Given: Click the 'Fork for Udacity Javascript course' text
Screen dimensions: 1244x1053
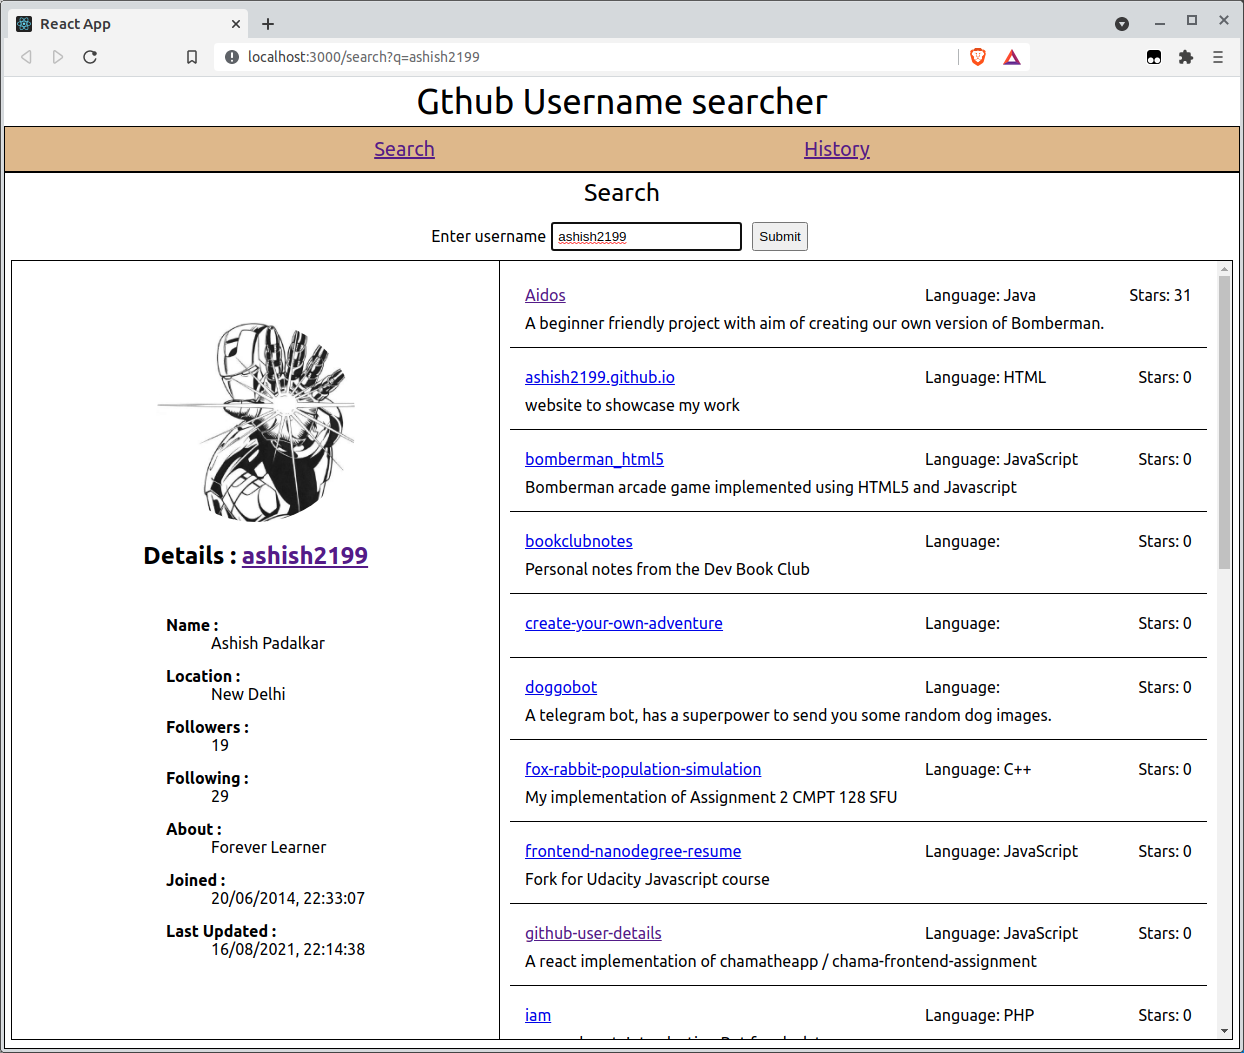Looking at the screenshot, I should [647, 879].
